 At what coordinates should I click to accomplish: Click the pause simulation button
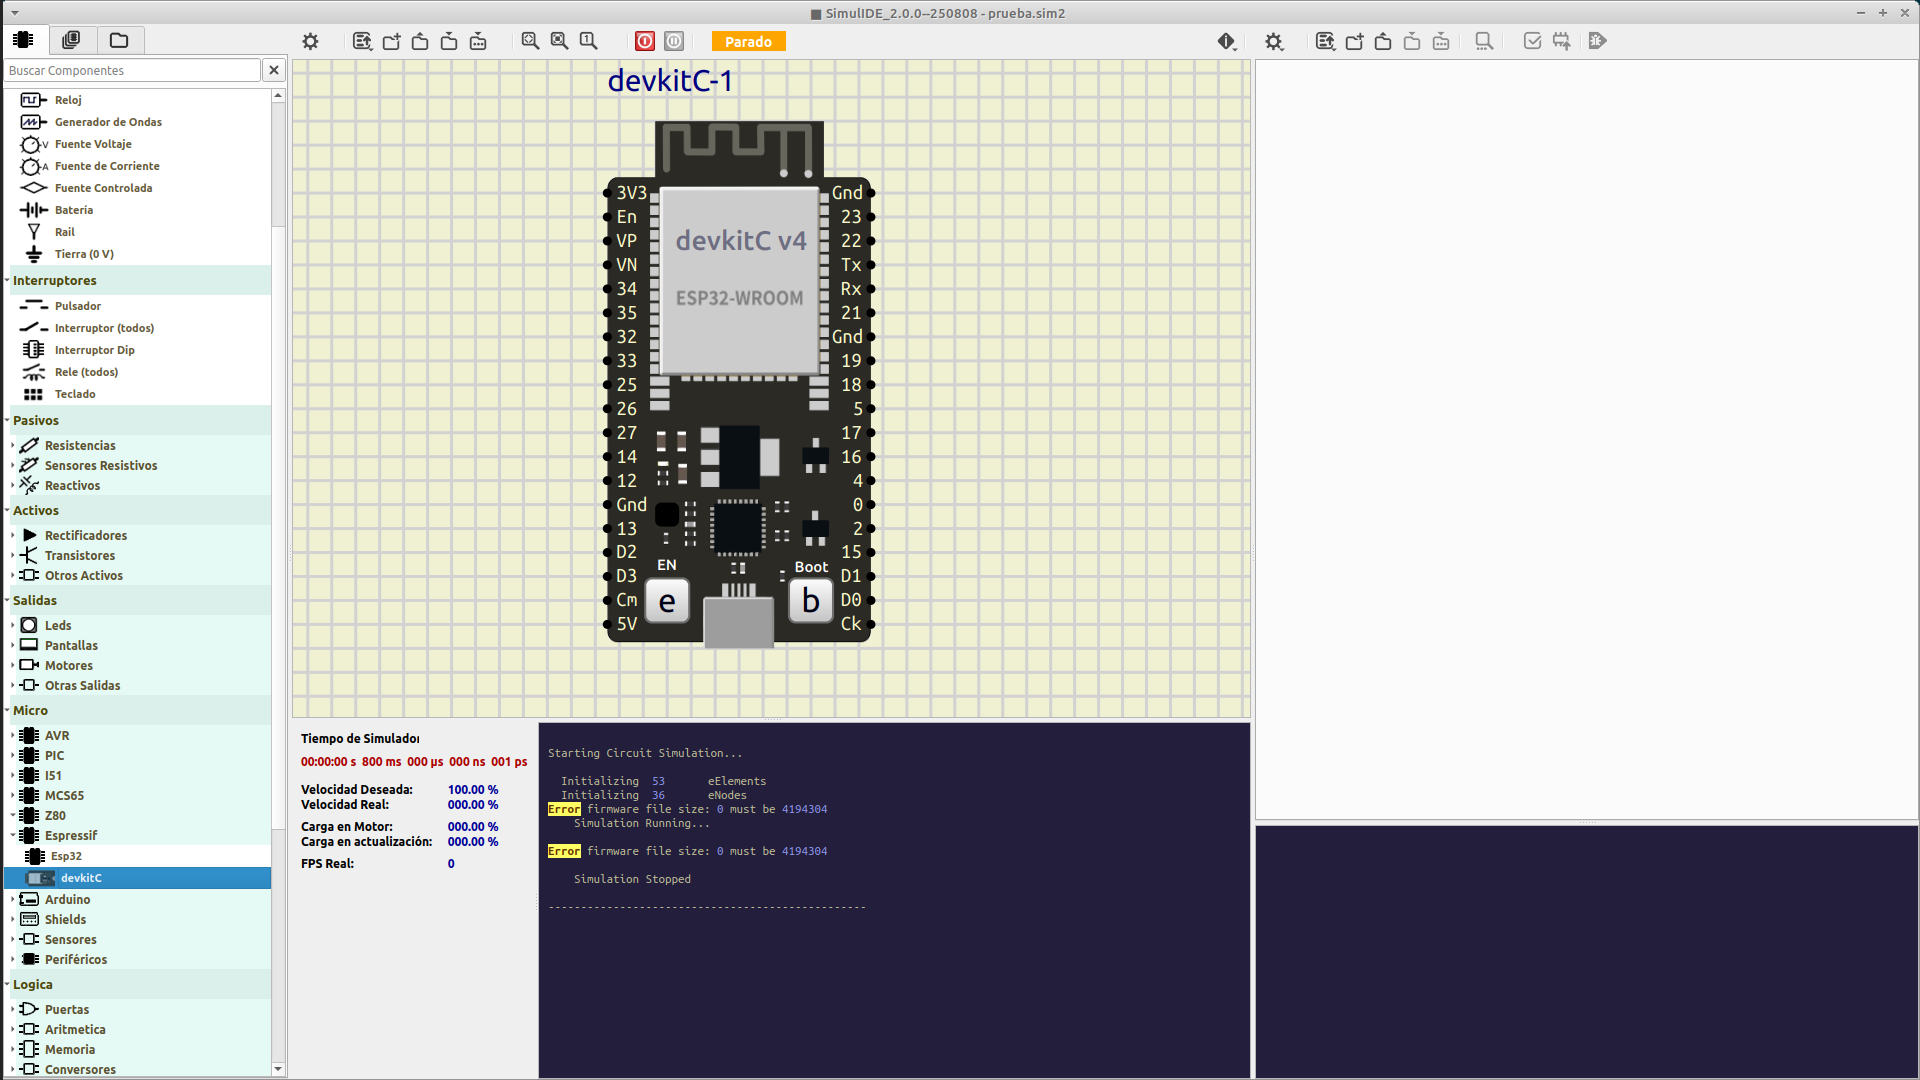[674, 41]
